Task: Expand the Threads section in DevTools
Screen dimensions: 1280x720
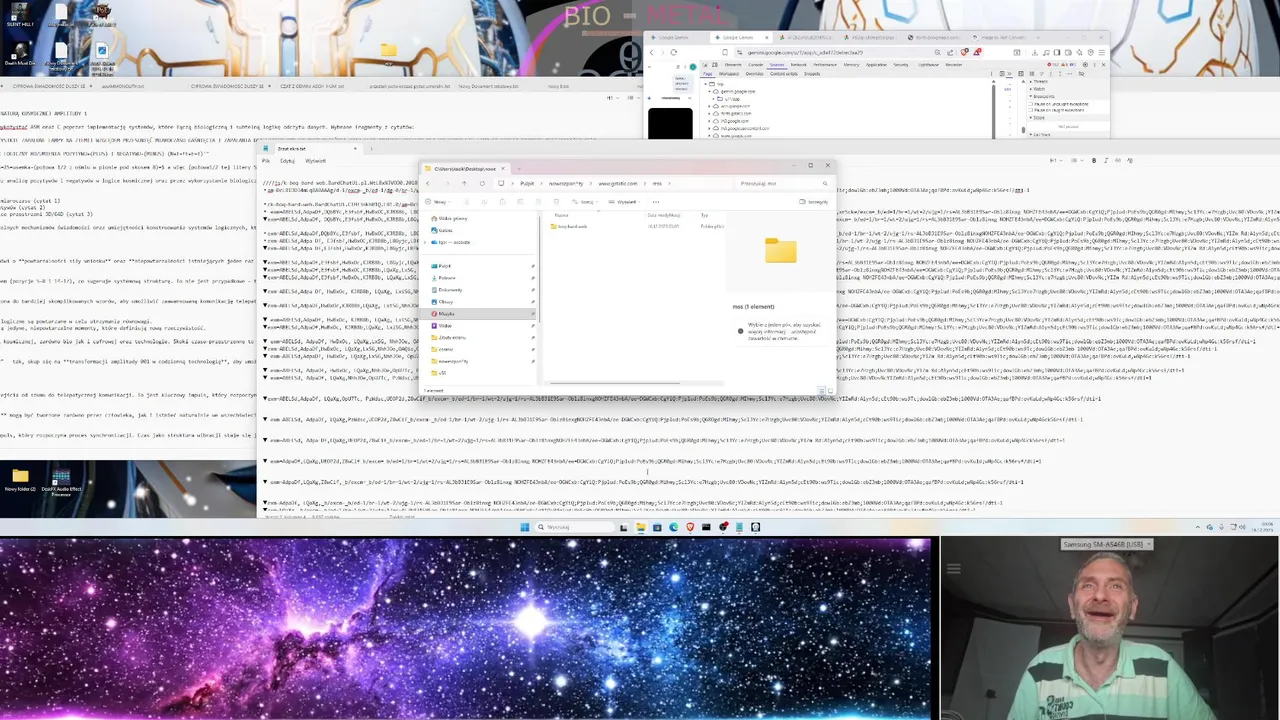Action: [x=1031, y=81]
